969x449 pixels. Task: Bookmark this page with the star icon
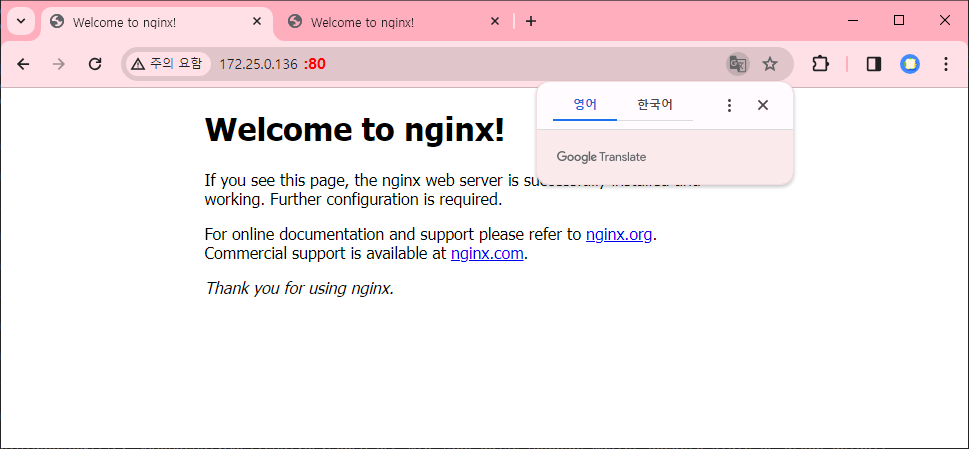[x=769, y=64]
